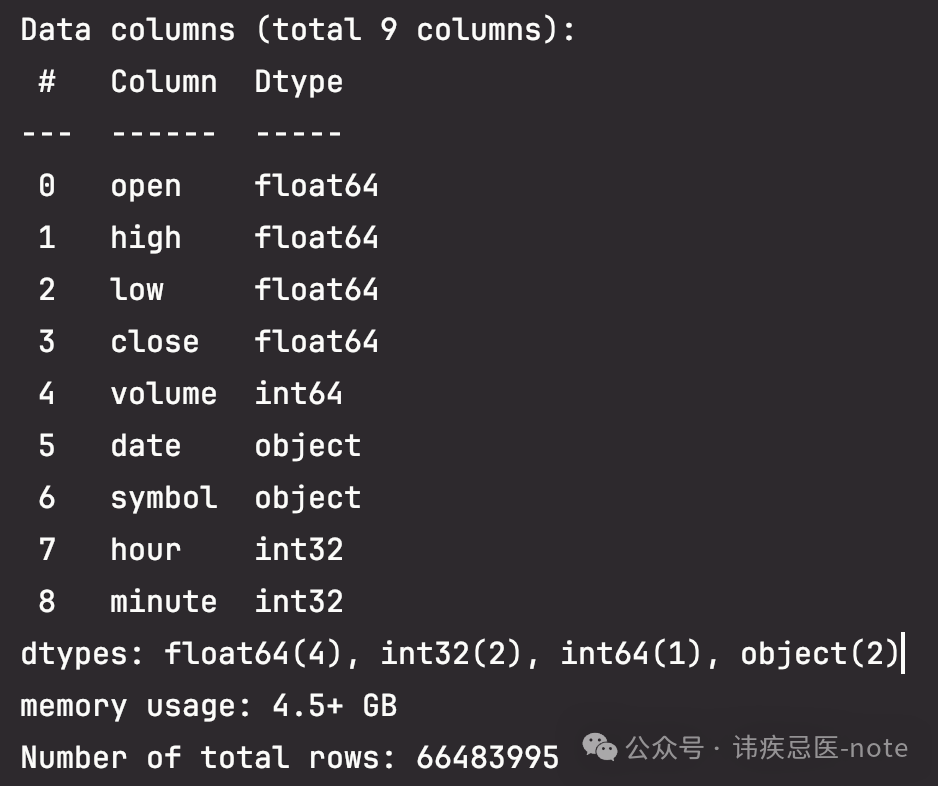Screen dimensions: 938x786
Task: Place cursor after 'object(2)' on dtypes line
Action: pos(901,653)
